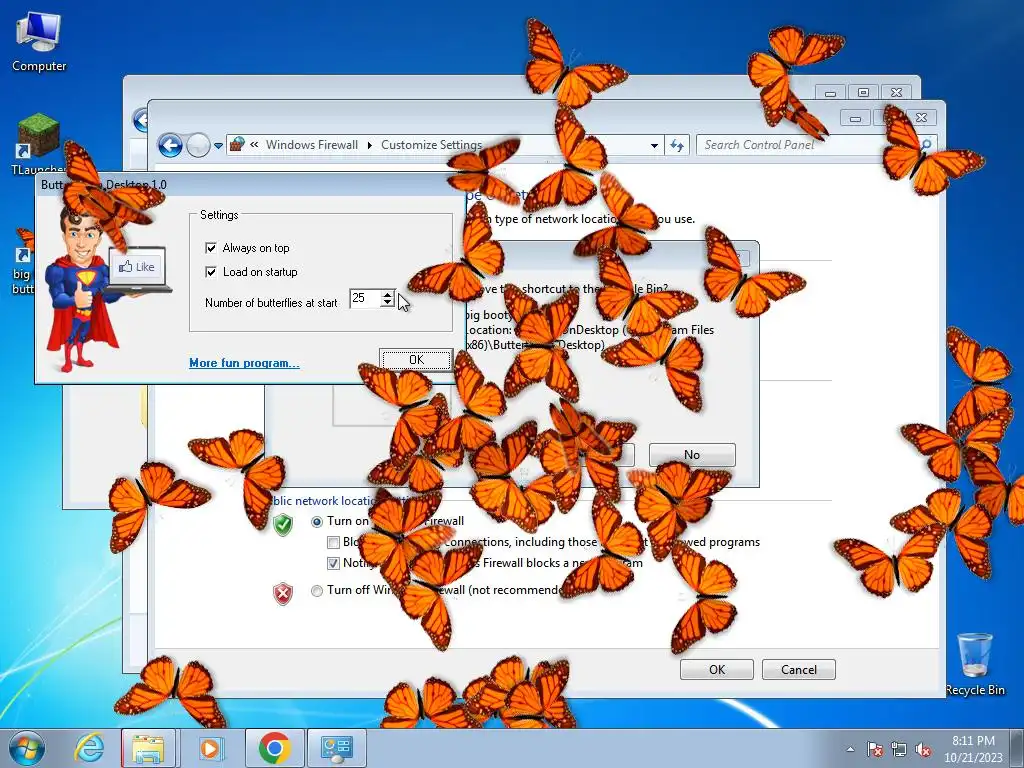Choose No in the shortcut dialog
The height and width of the screenshot is (768, 1024).
[x=692, y=455]
